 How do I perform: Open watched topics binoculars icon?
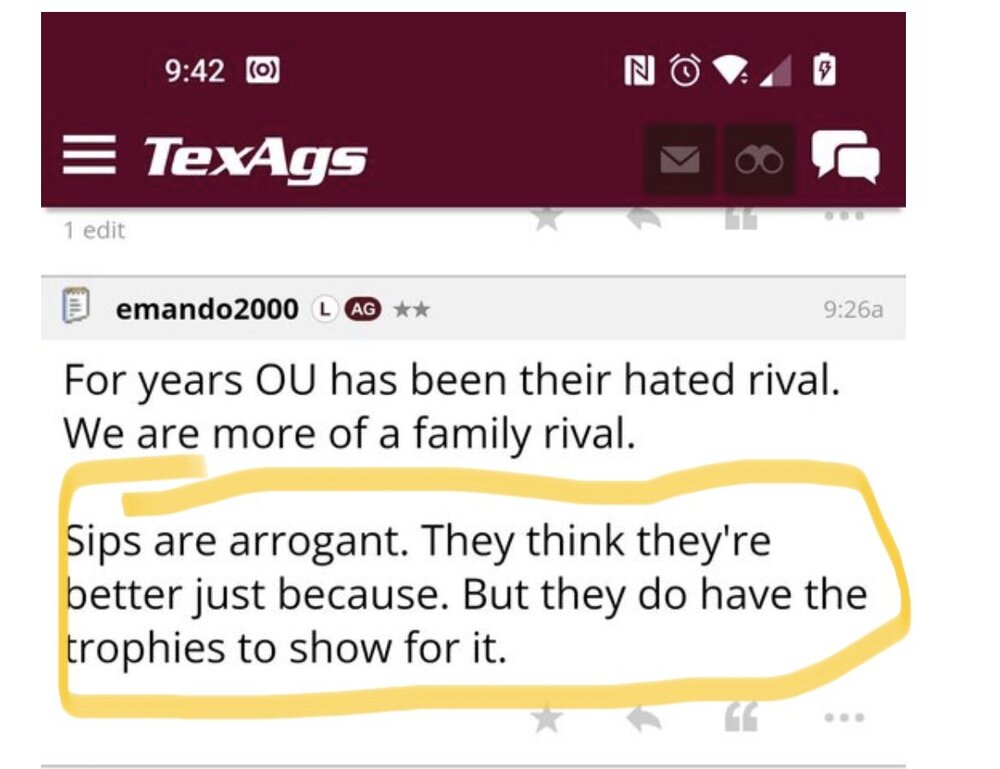[759, 159]
